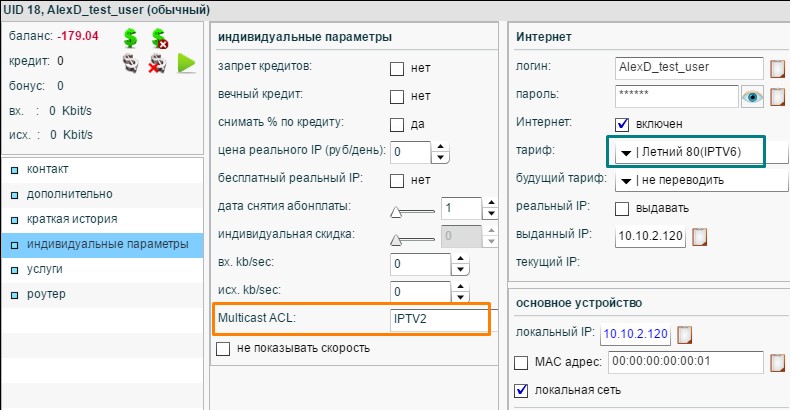Click the gray dollar signs icon

pos(131,64)
